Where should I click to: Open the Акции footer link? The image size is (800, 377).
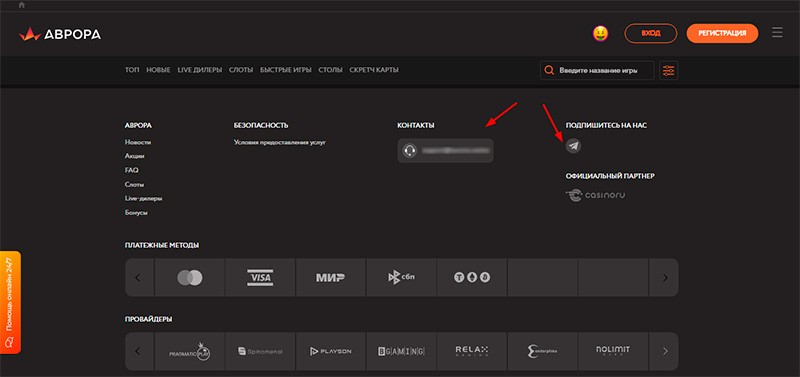pos(135,156)
